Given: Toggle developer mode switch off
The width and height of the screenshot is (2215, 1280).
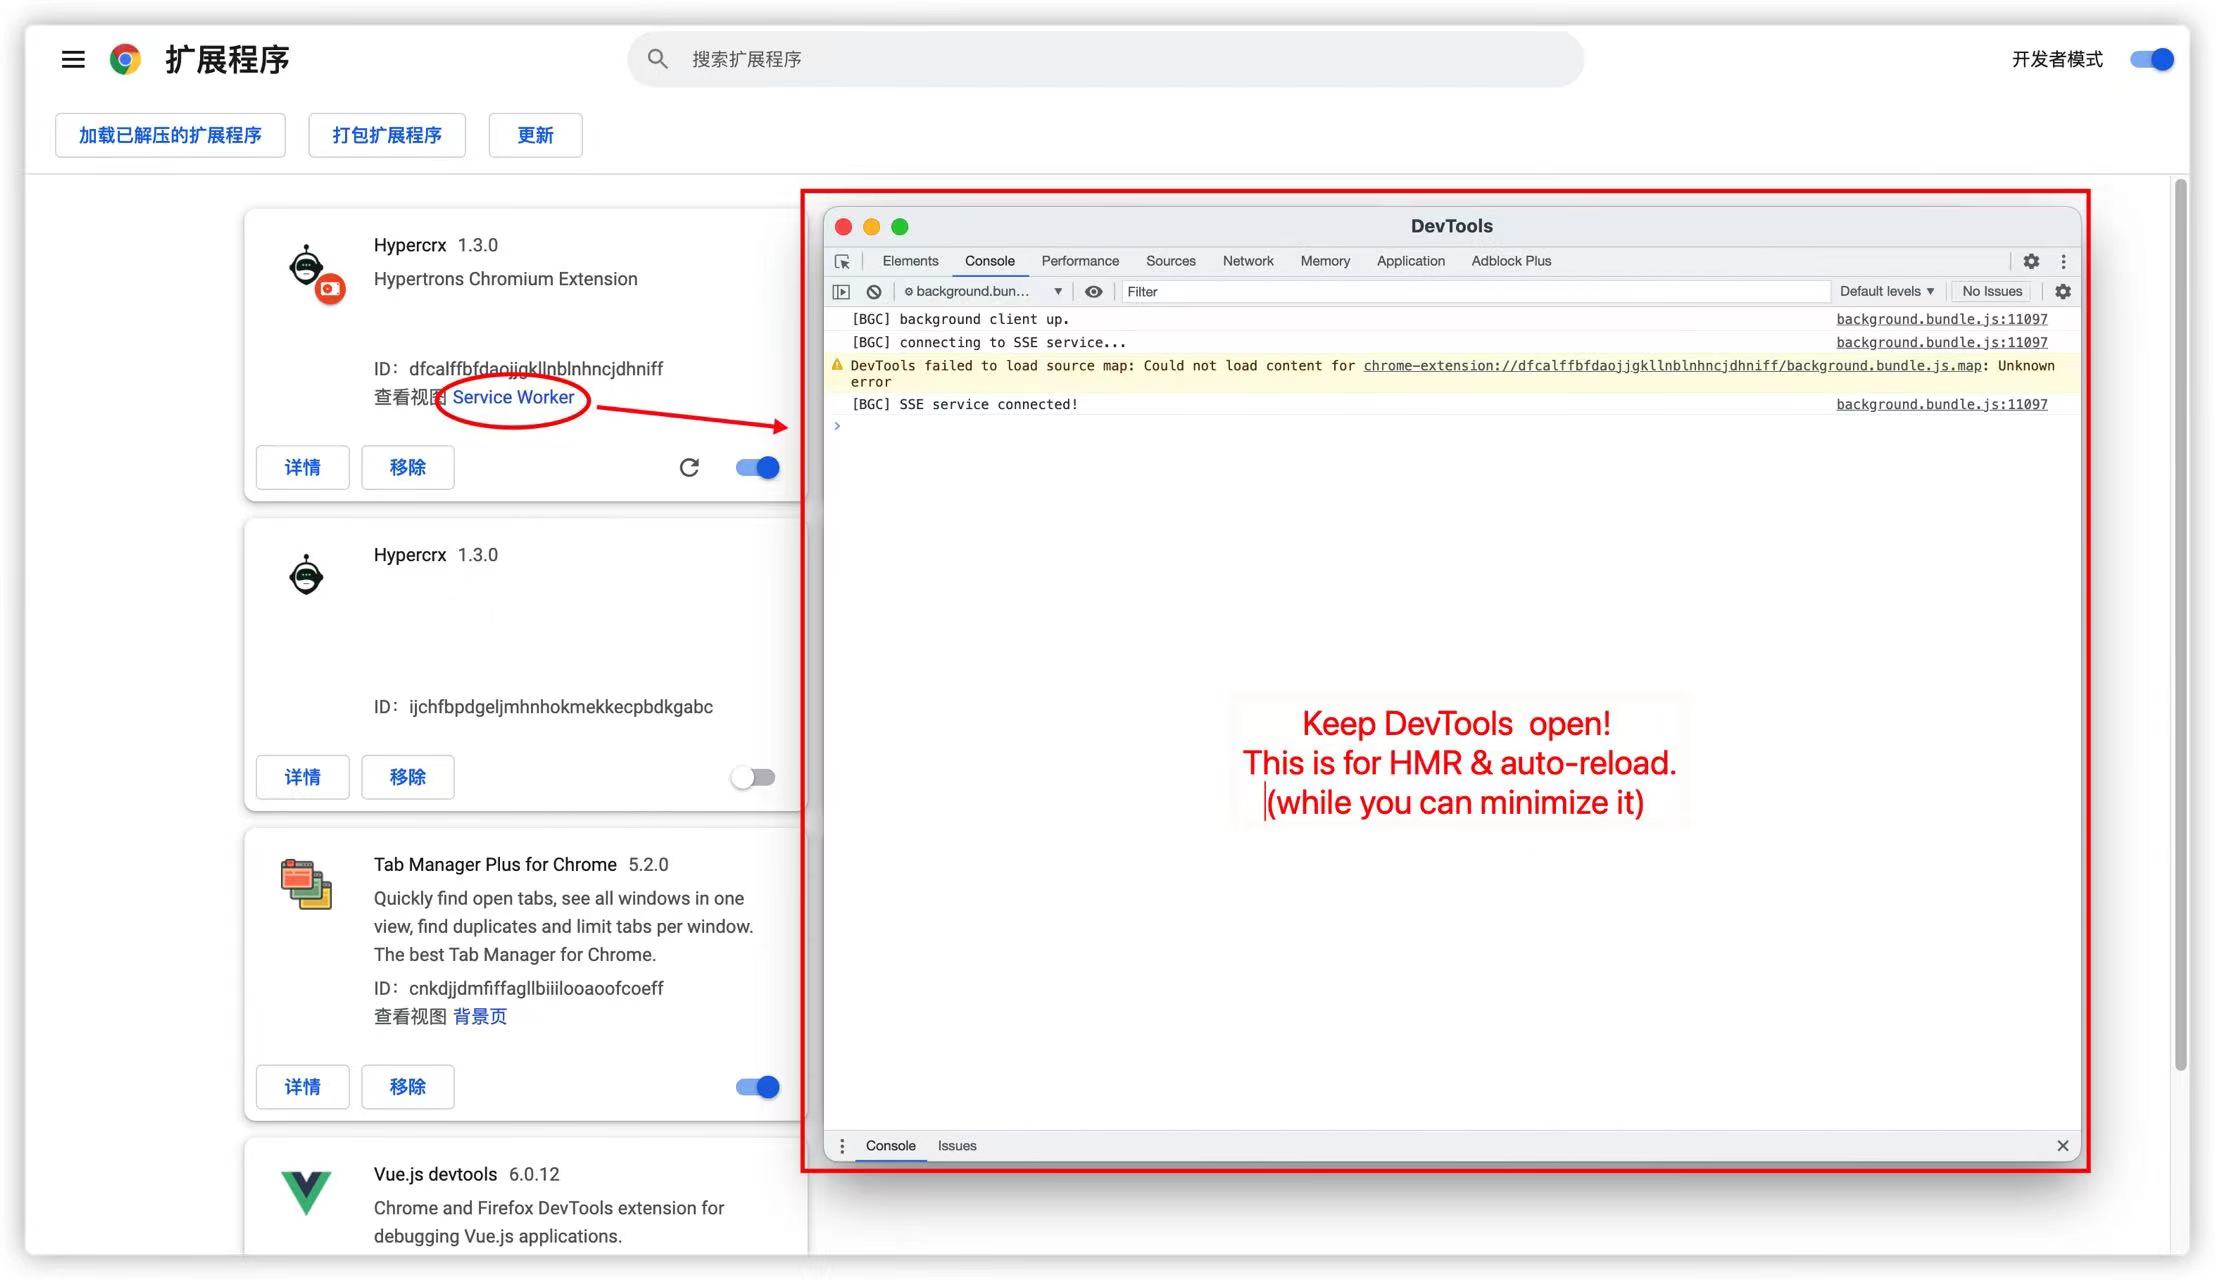Looking at the screenshot, I should coord(2151,59).
